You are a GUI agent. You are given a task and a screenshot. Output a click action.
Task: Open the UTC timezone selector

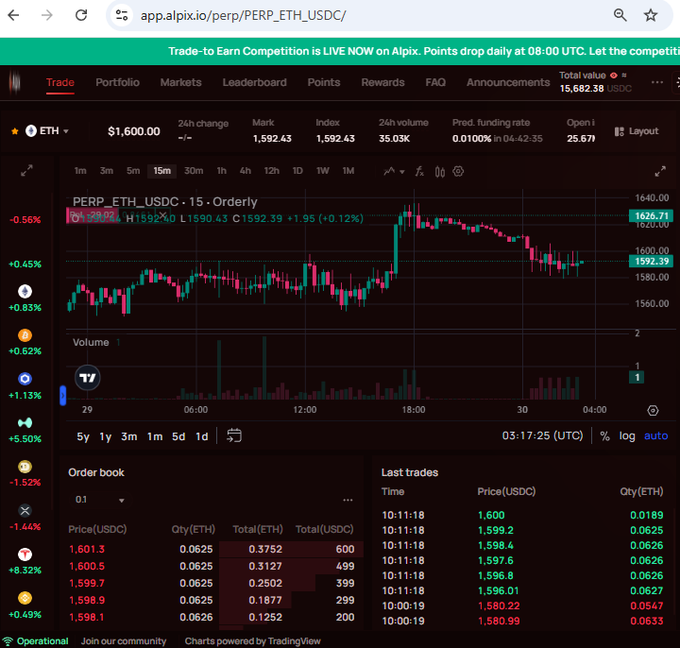tap(543, 435)
